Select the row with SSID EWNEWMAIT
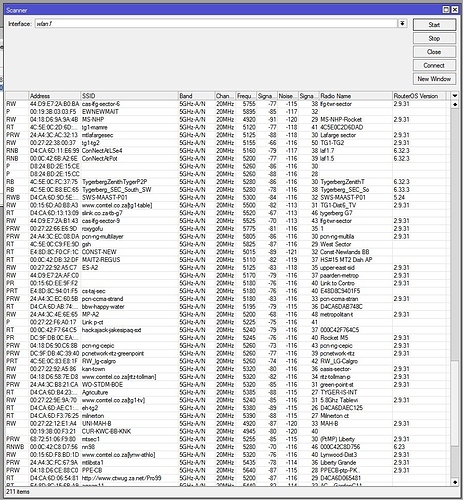 click(227, 112)
